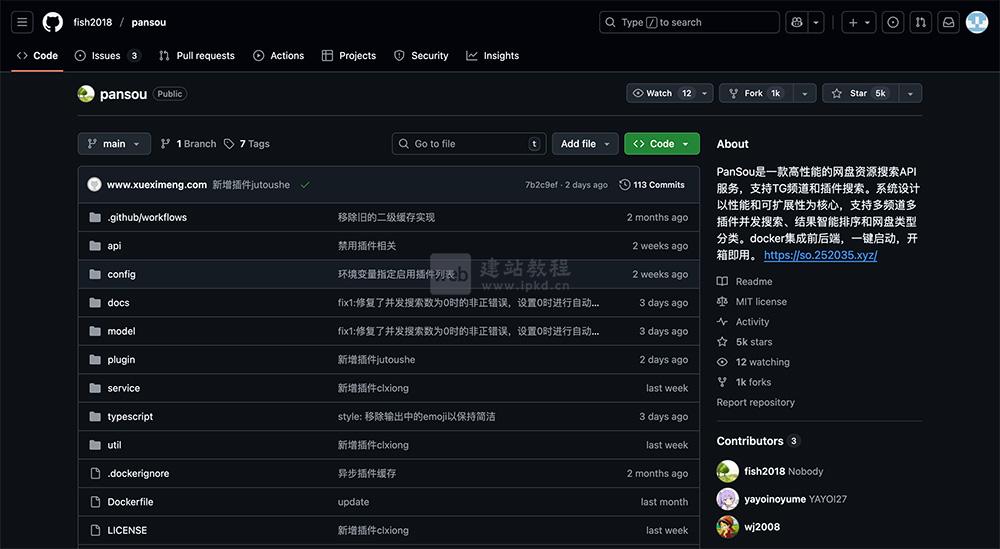Switch to the Issues tab
Screen dimensions: 1000x549
tap(107, 55)
